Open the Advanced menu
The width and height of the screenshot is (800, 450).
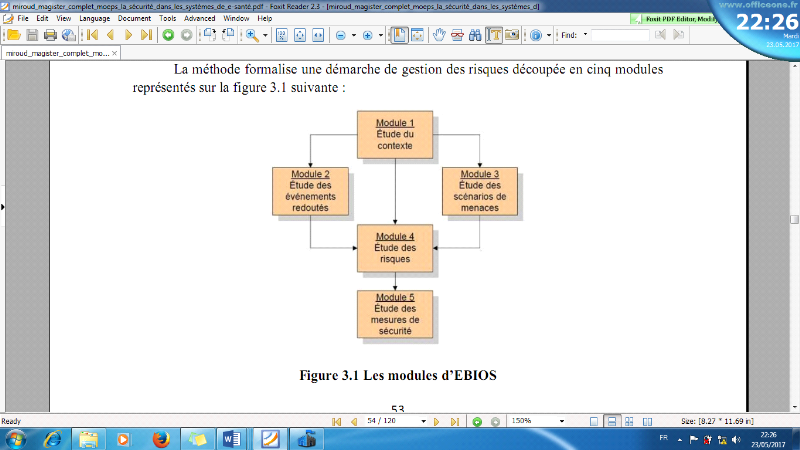coord(199,18)
